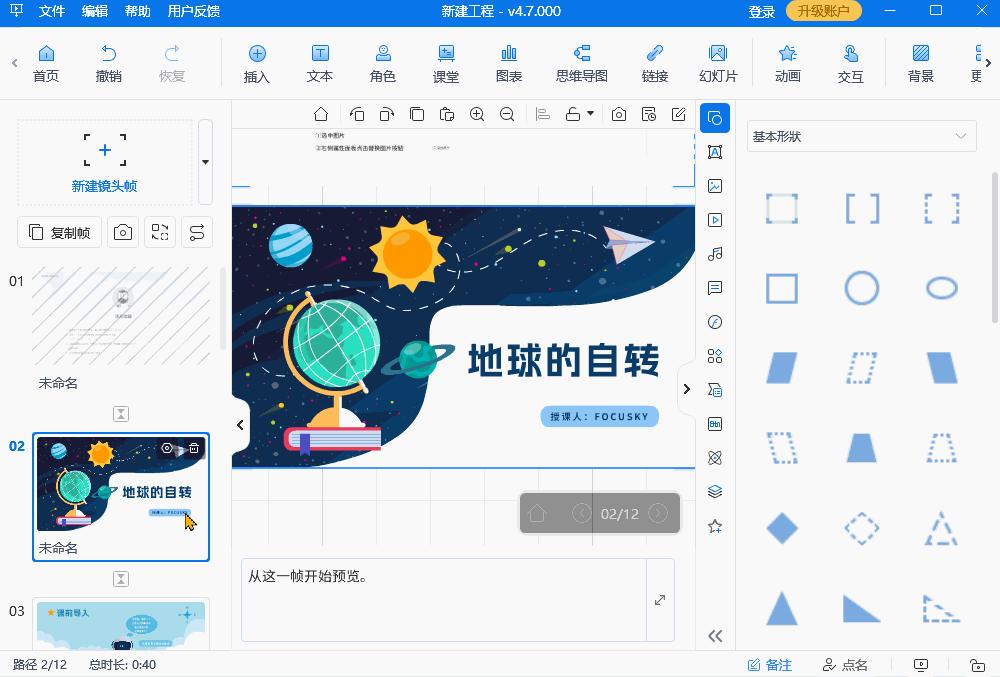The height and width of the screenshot is (677, 1000).
Task: Open the 基本形状 shape category dropdown
Action: pos(861,136)
